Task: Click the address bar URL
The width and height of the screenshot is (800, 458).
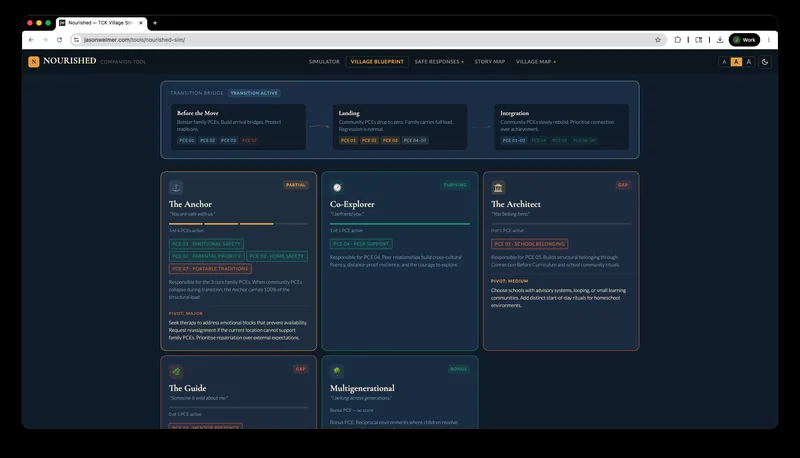Action: (x=134, y=40)
